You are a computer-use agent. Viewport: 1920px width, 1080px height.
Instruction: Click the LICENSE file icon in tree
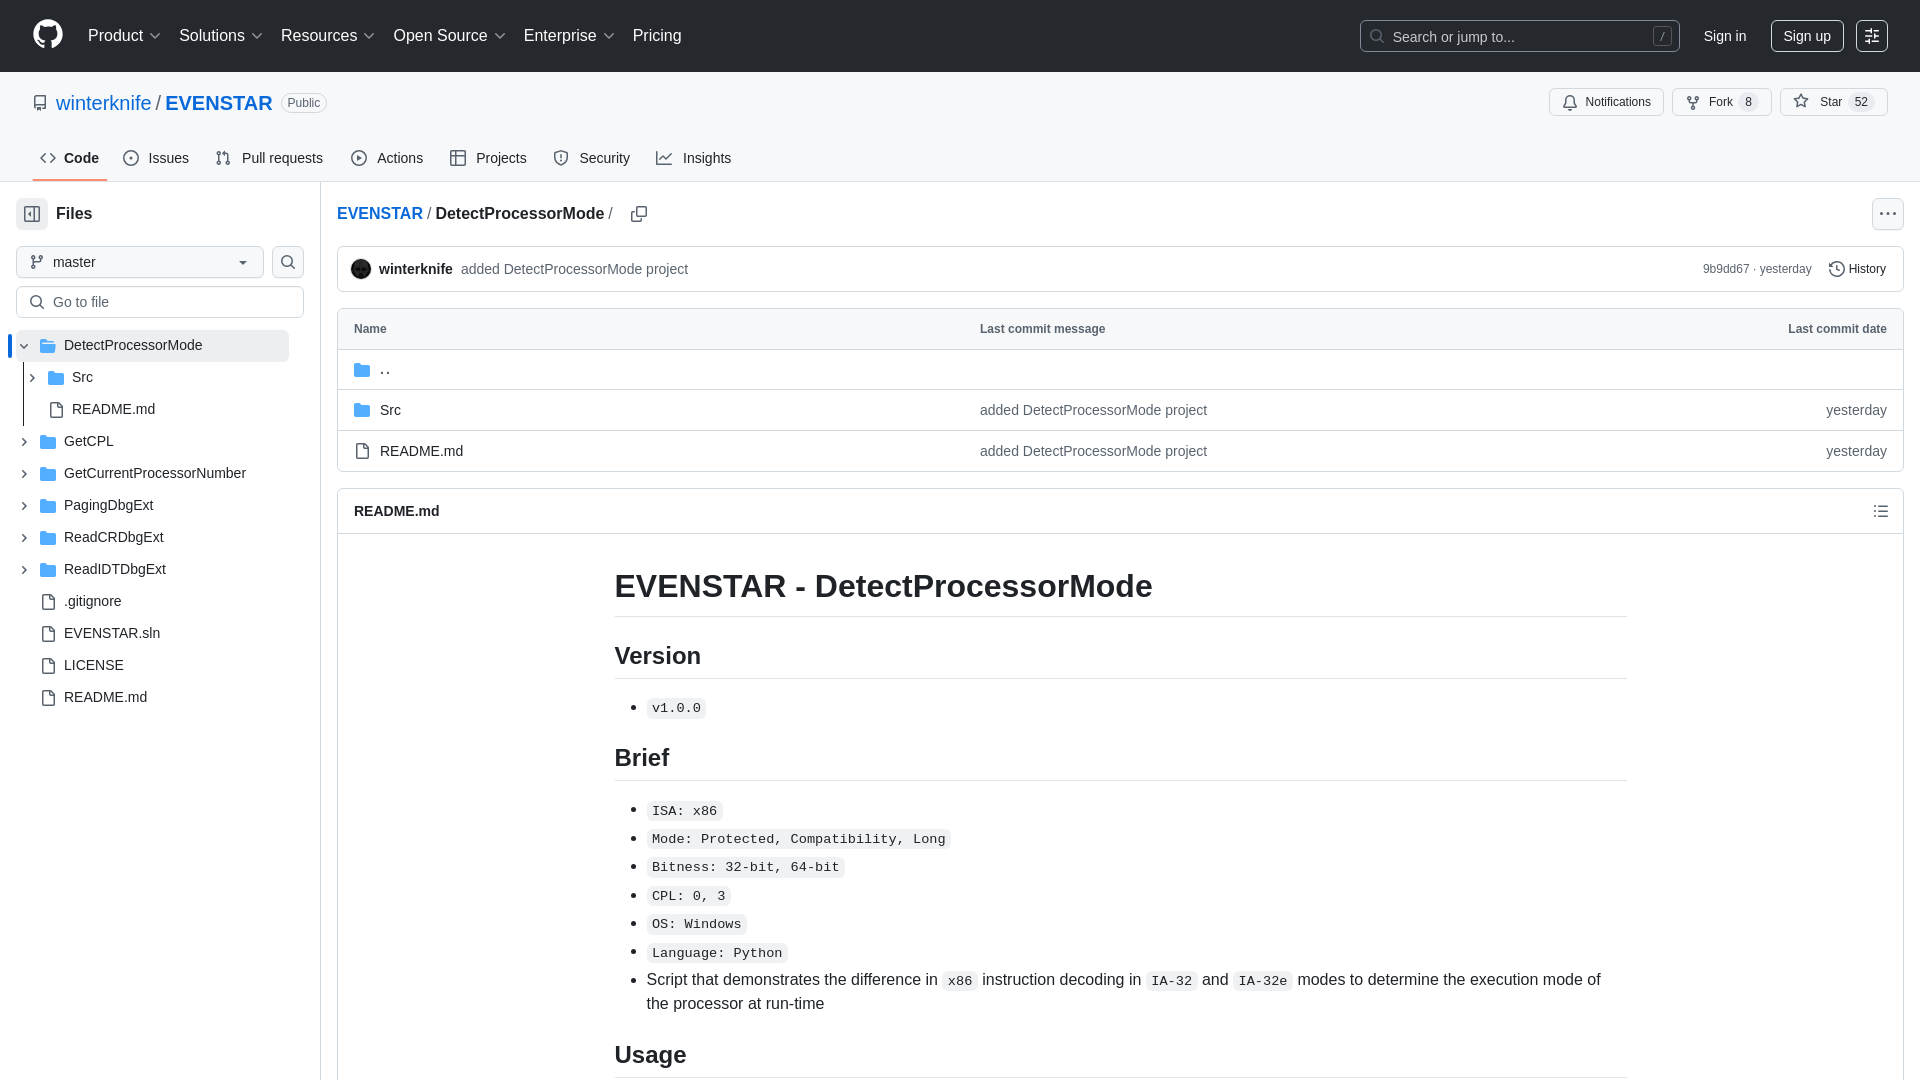pos(48,665)
